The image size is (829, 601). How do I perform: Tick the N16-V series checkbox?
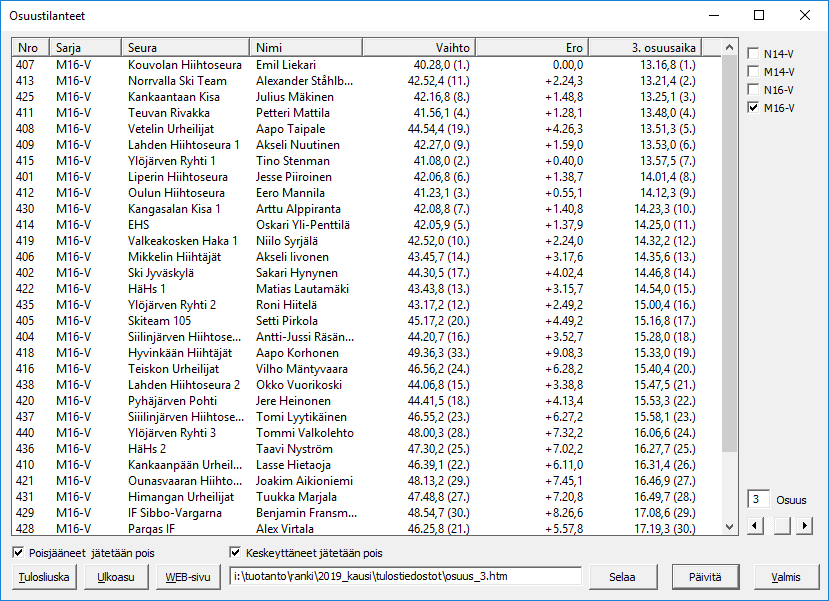pos(754,90)
